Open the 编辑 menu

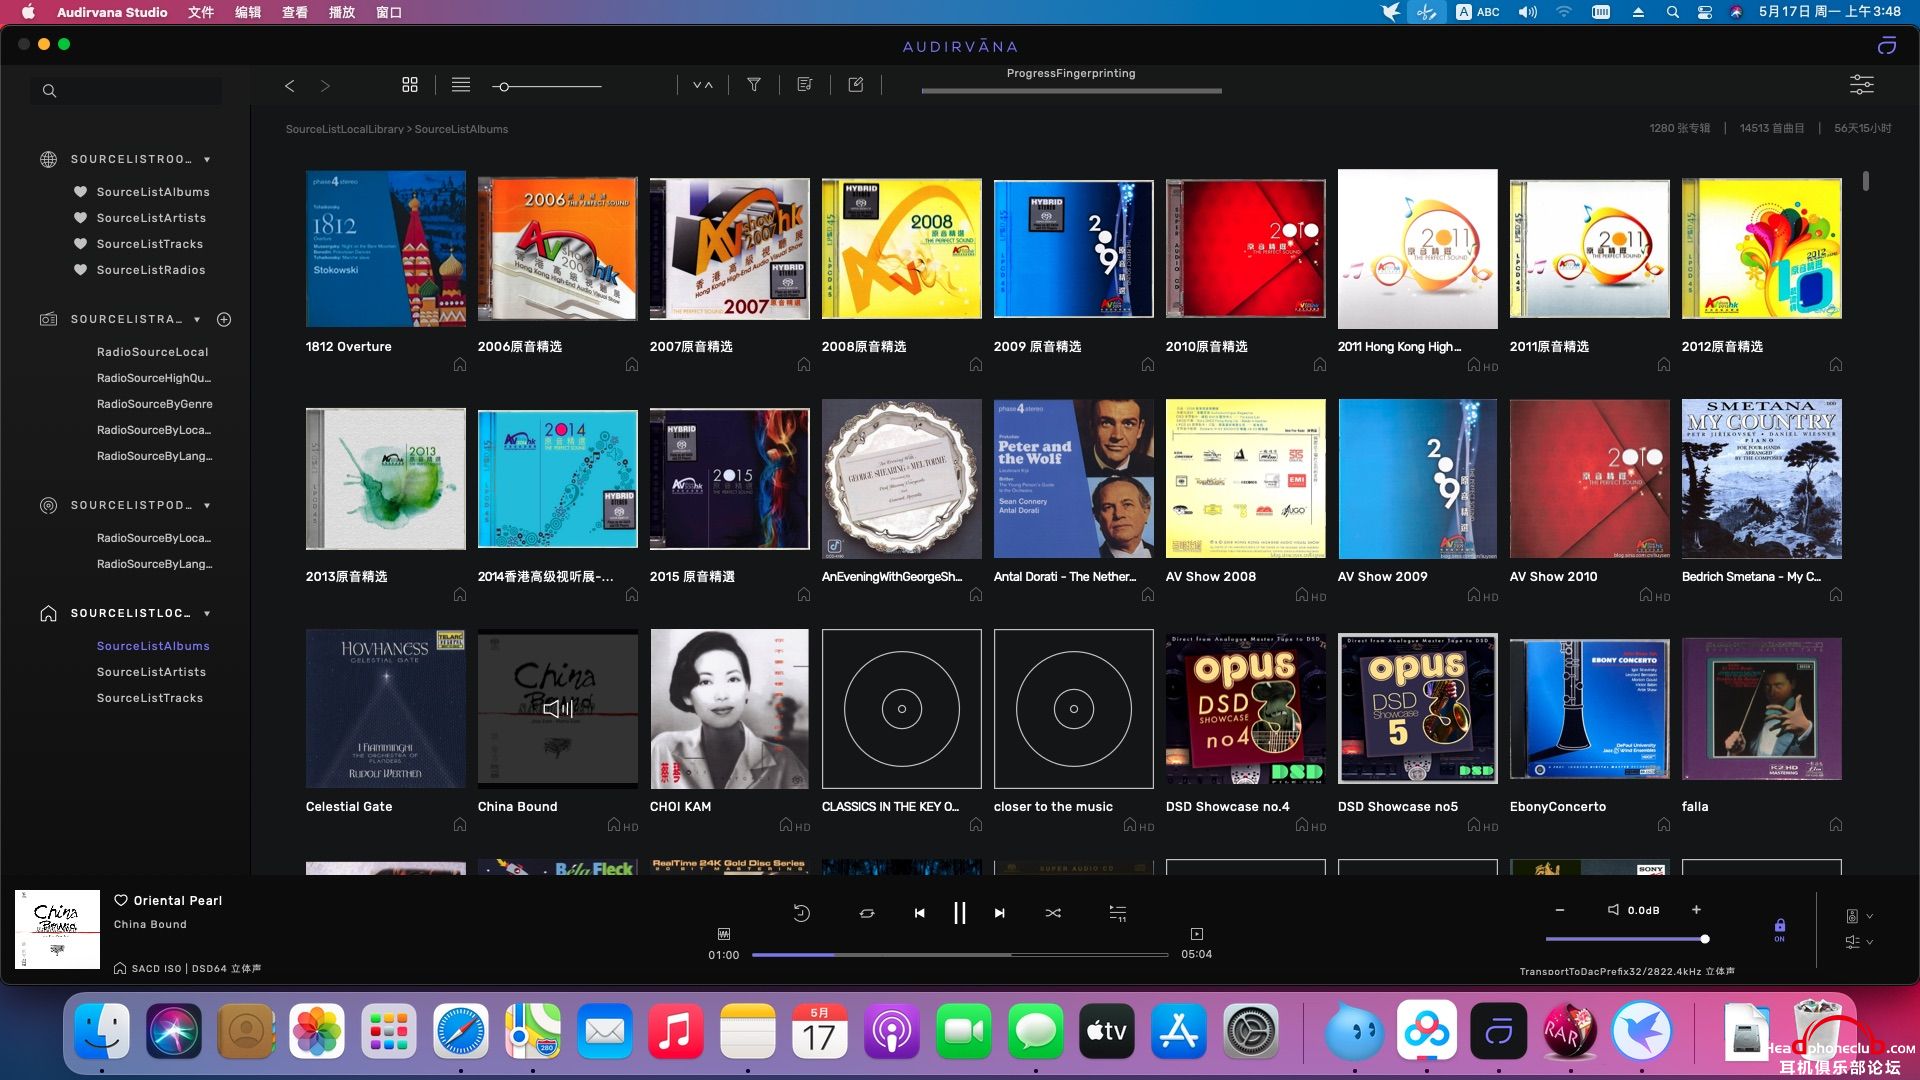pyautogui.click(x=248, y=12)
